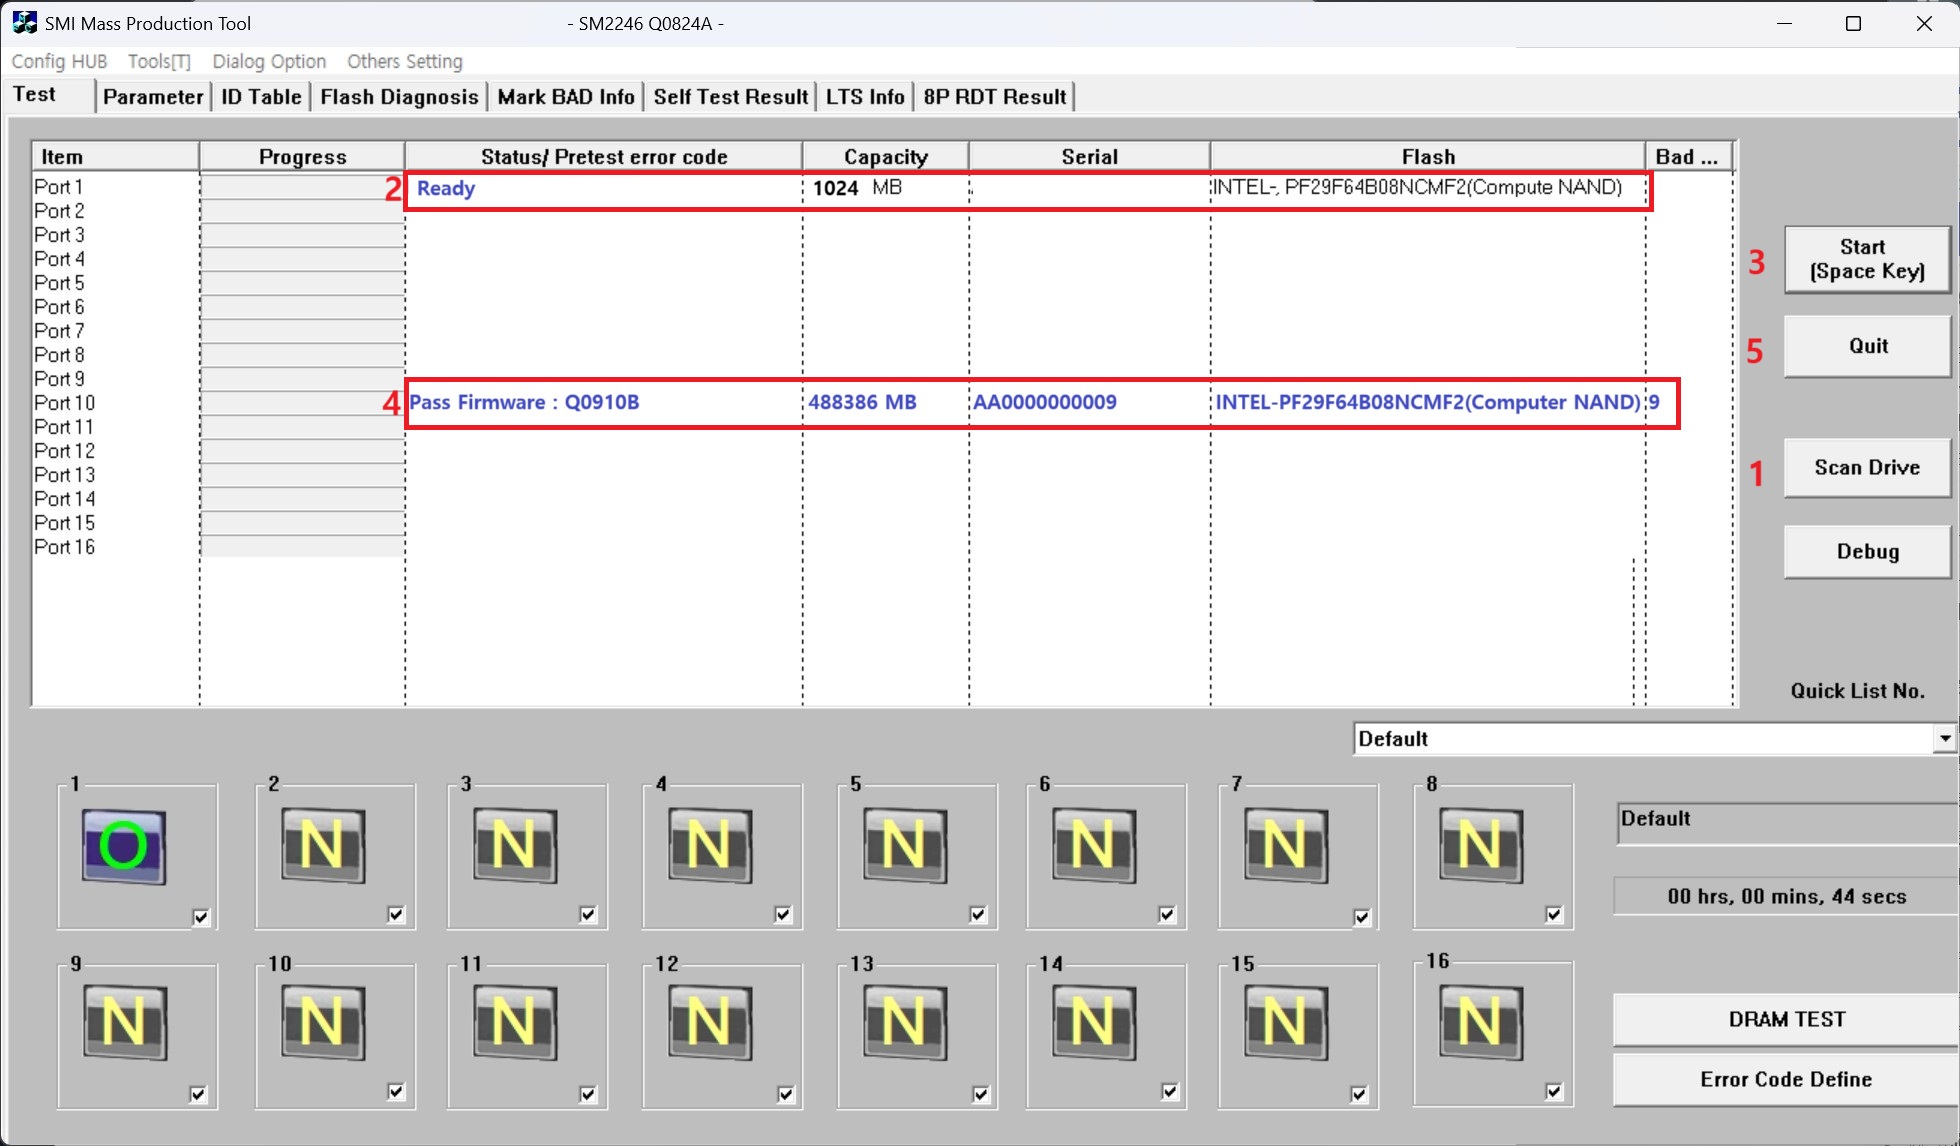Image resolution: width=1960 pixels, height=1146 pixels.
Task: Click the port 1 drive status icon
Action: coord(124,847)
